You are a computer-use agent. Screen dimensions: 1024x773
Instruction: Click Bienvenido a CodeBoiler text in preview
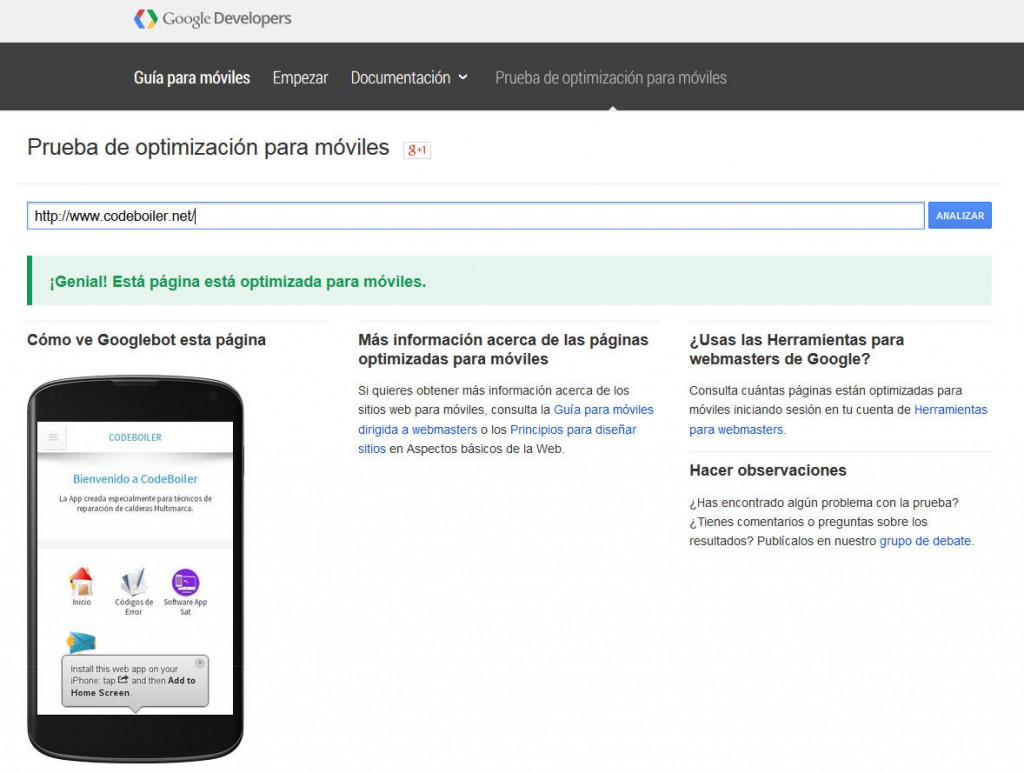135,479
